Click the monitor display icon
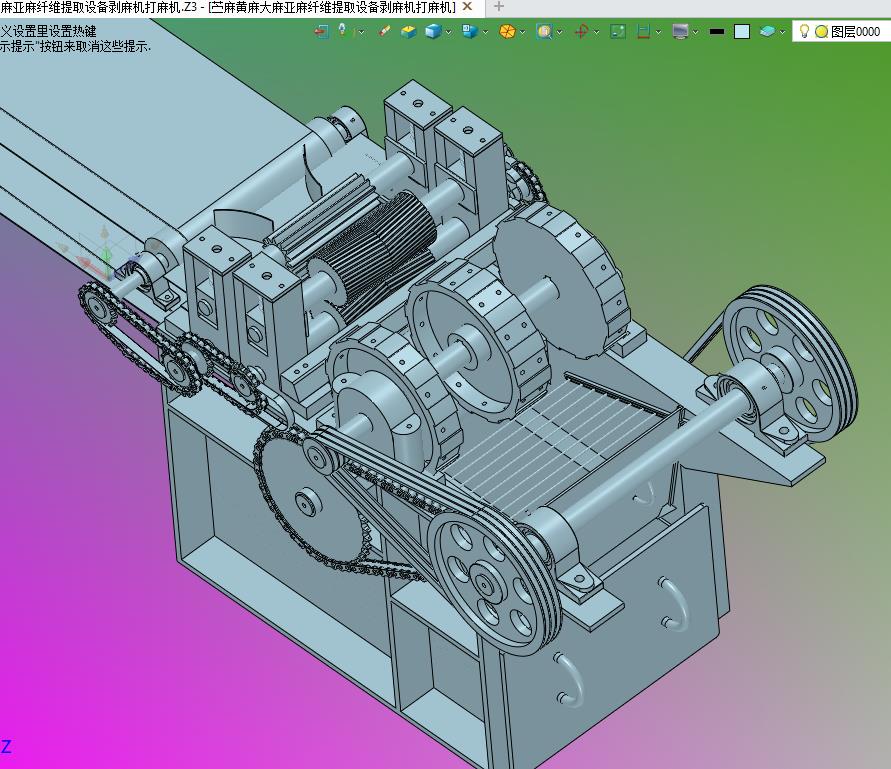891x769 pixels. coord(681,31)
